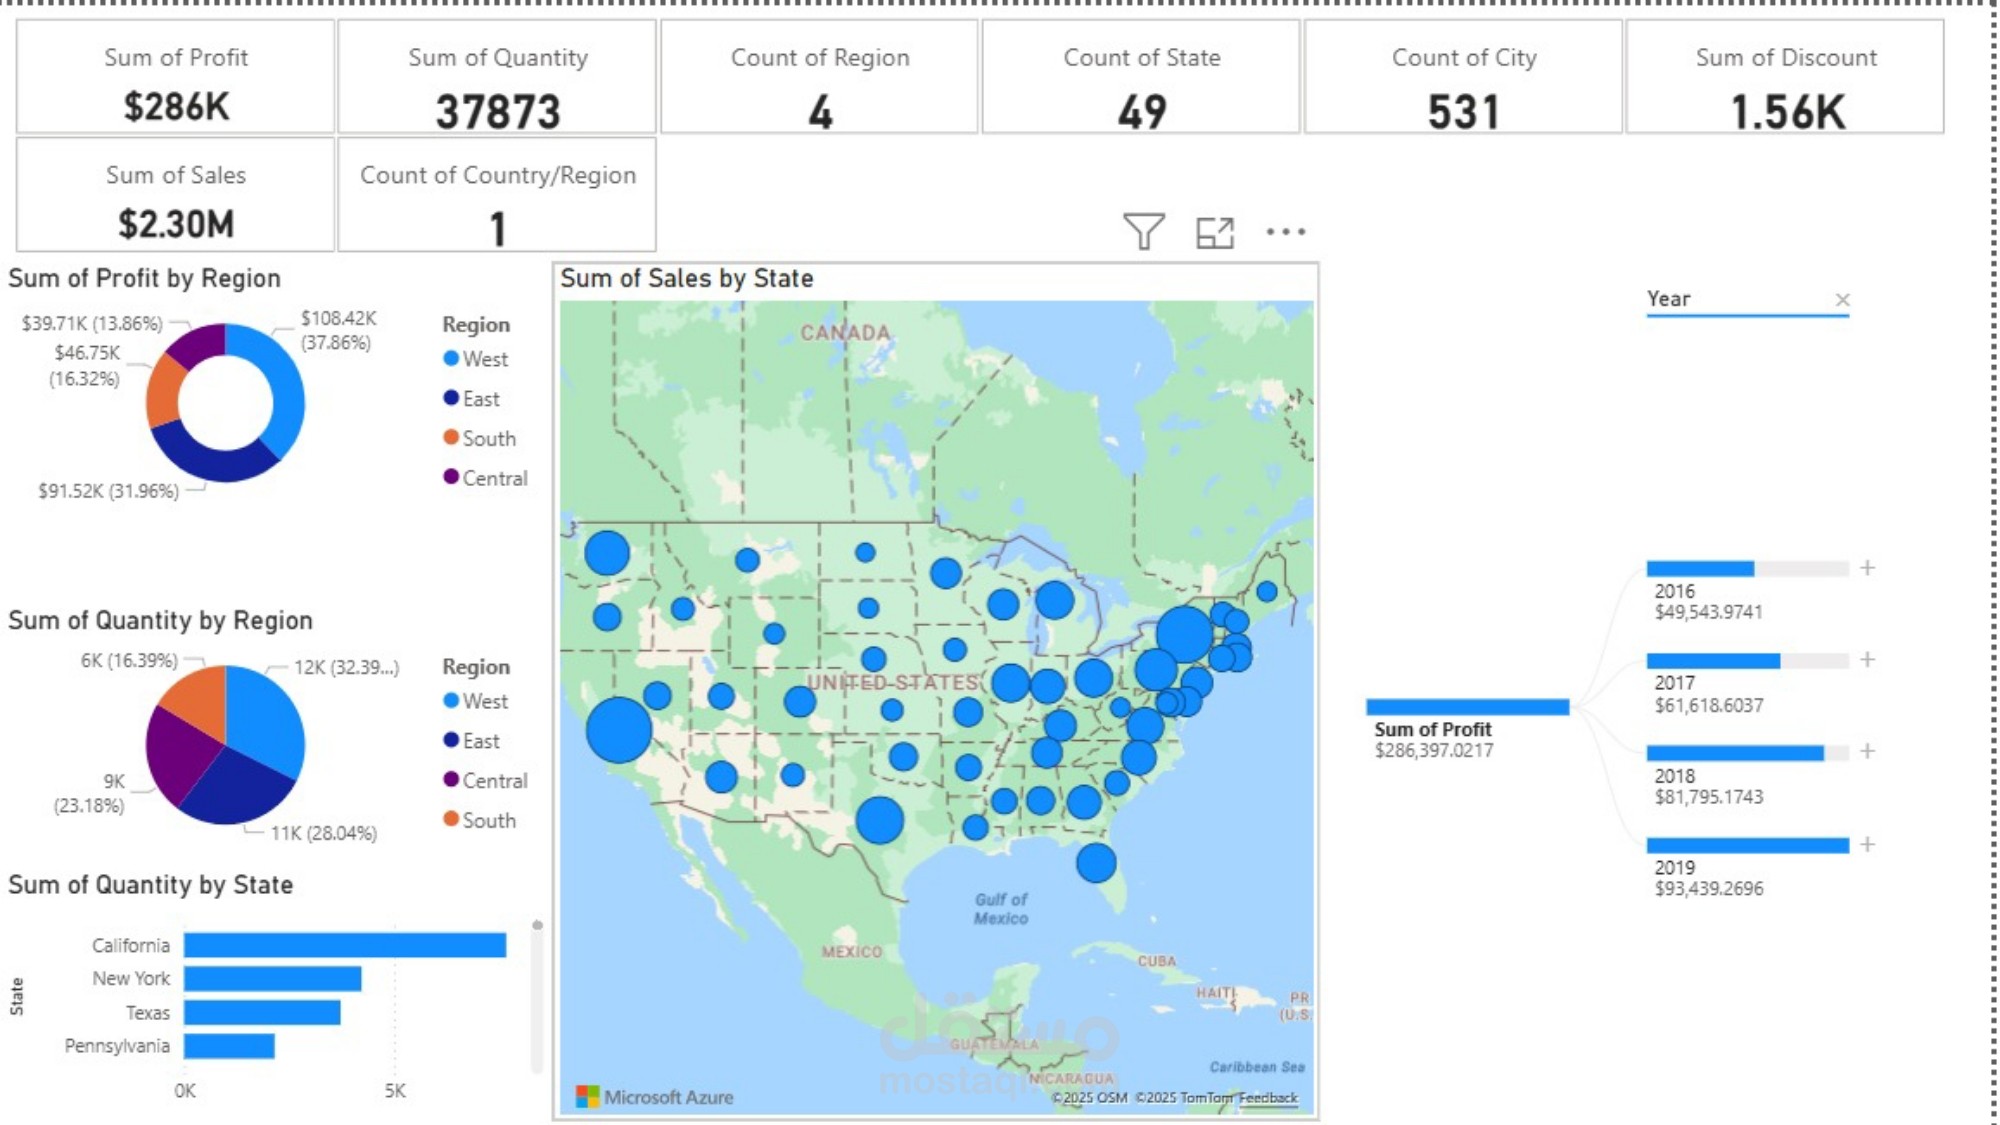Click the Microsoft Azure logo on map
Image resolution: width=2000 pixels, height=1125 pixels.
click(x=655, y=1097)
